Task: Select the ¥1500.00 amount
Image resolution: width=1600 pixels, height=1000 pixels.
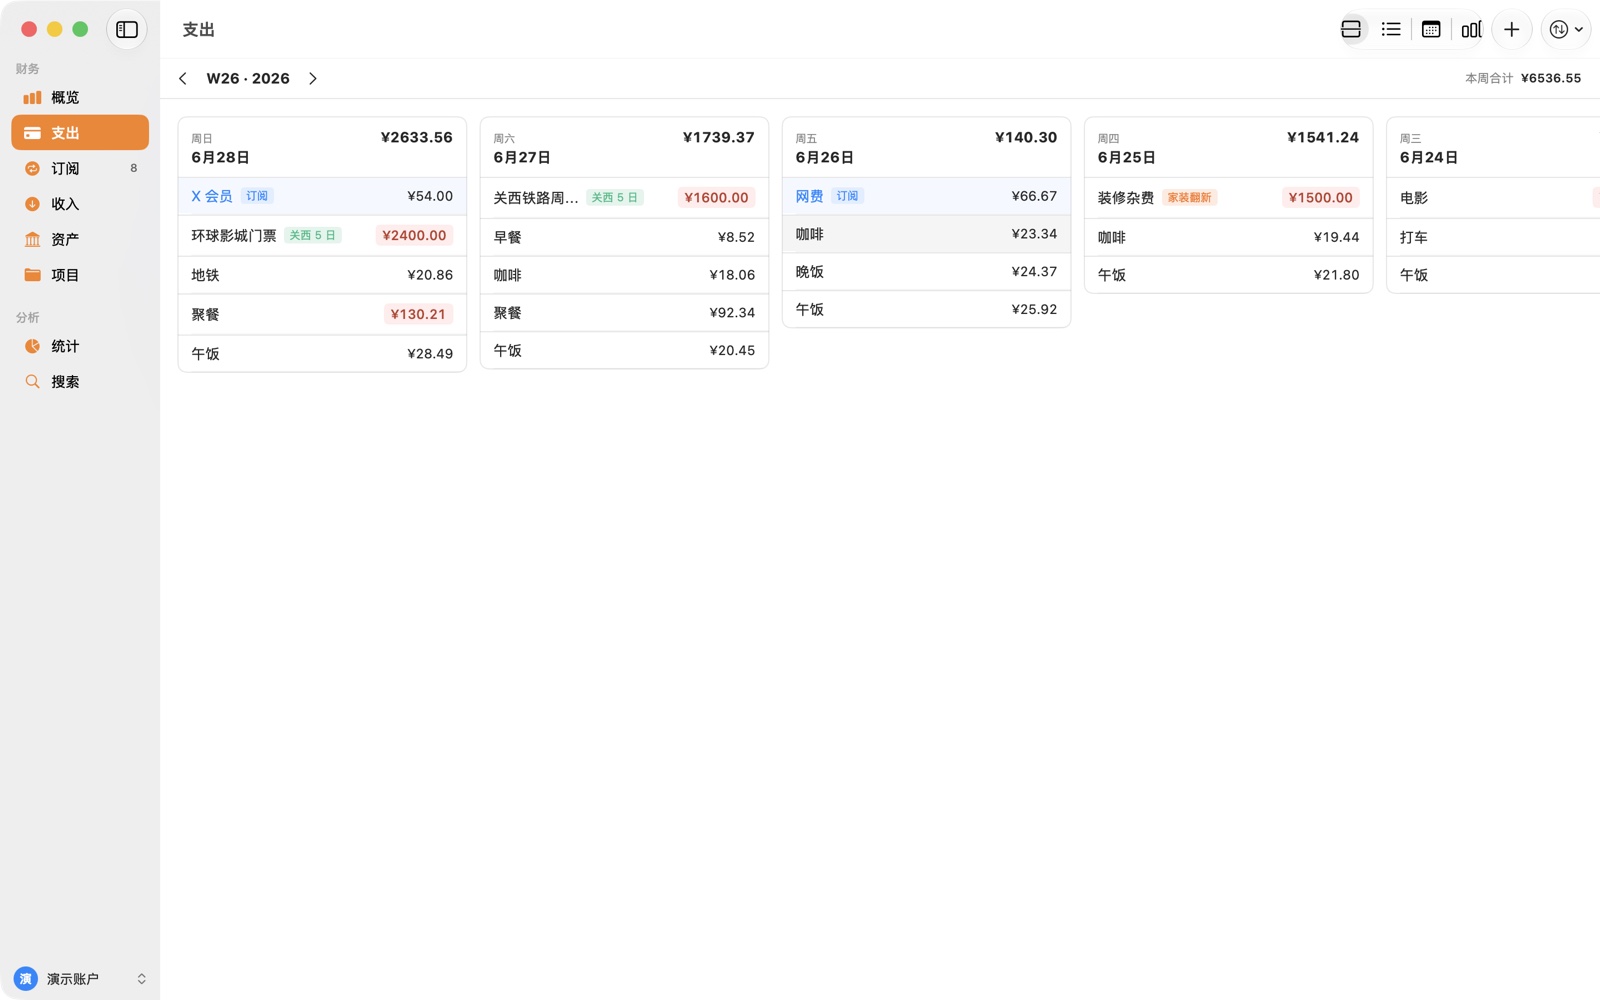Action: click(x=1320, y=197)
